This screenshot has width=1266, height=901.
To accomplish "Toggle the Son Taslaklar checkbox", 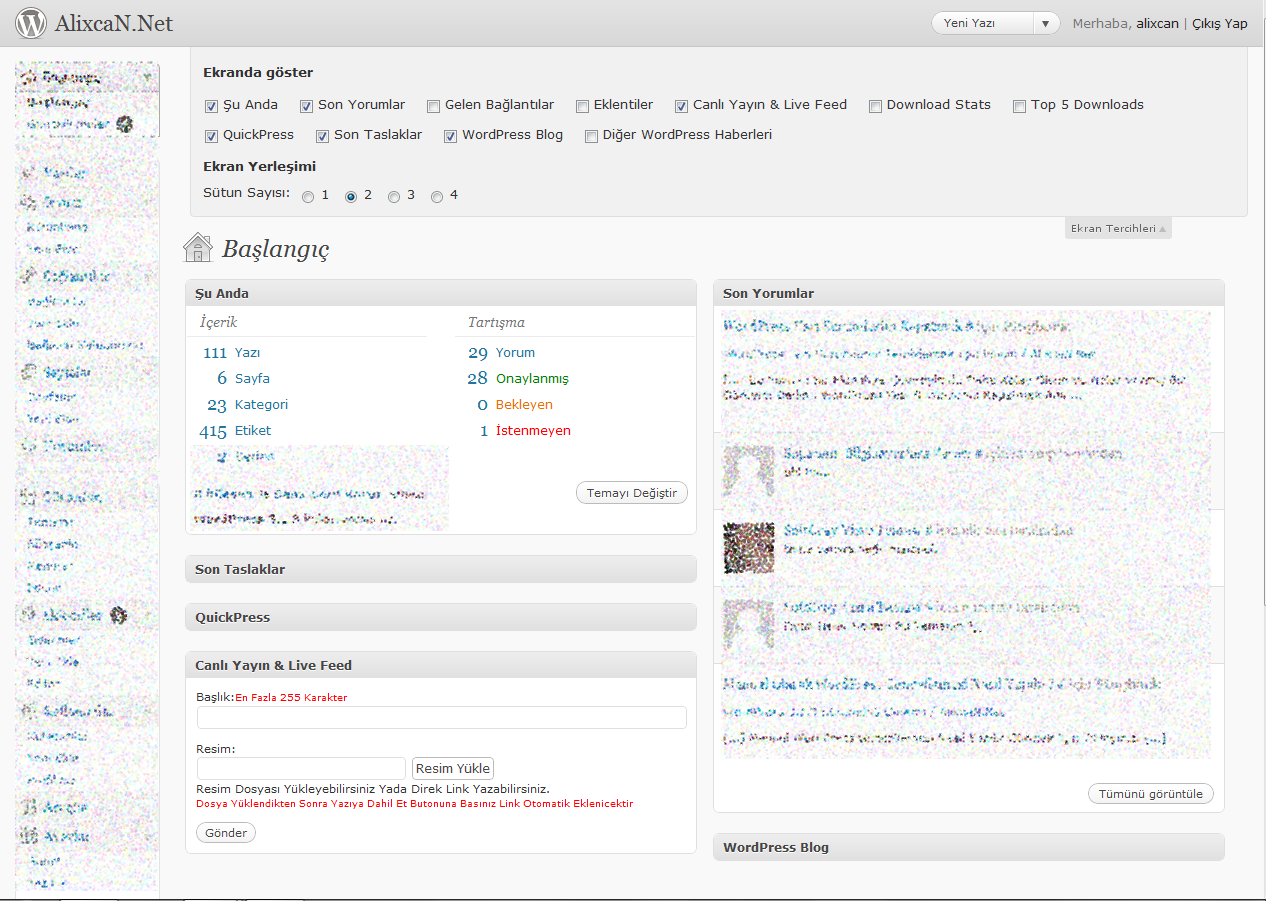I will coord(322,136).
